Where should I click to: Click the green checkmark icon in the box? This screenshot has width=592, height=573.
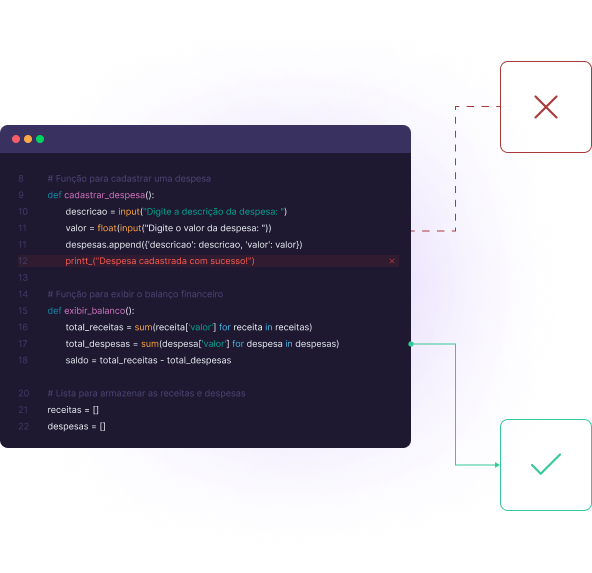click(546, 464)
